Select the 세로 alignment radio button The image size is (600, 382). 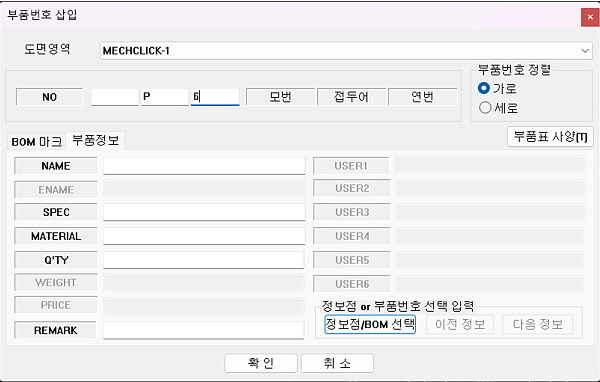485,108
